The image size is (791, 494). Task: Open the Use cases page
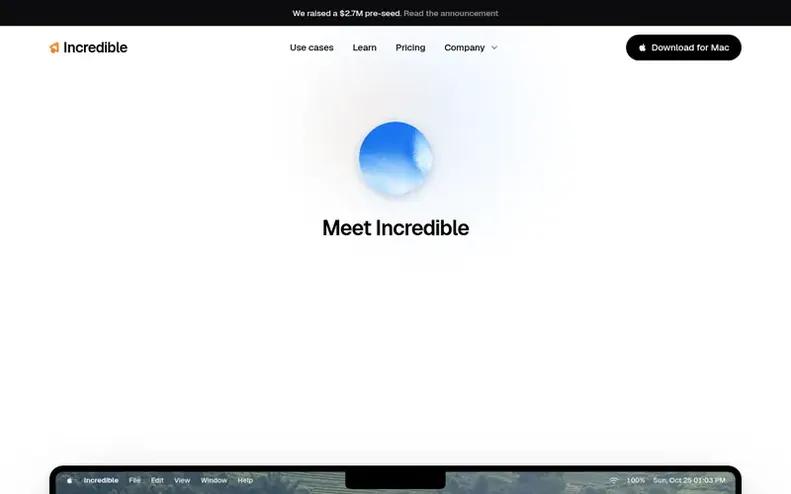pyautogui.click(x=311, y=47)
